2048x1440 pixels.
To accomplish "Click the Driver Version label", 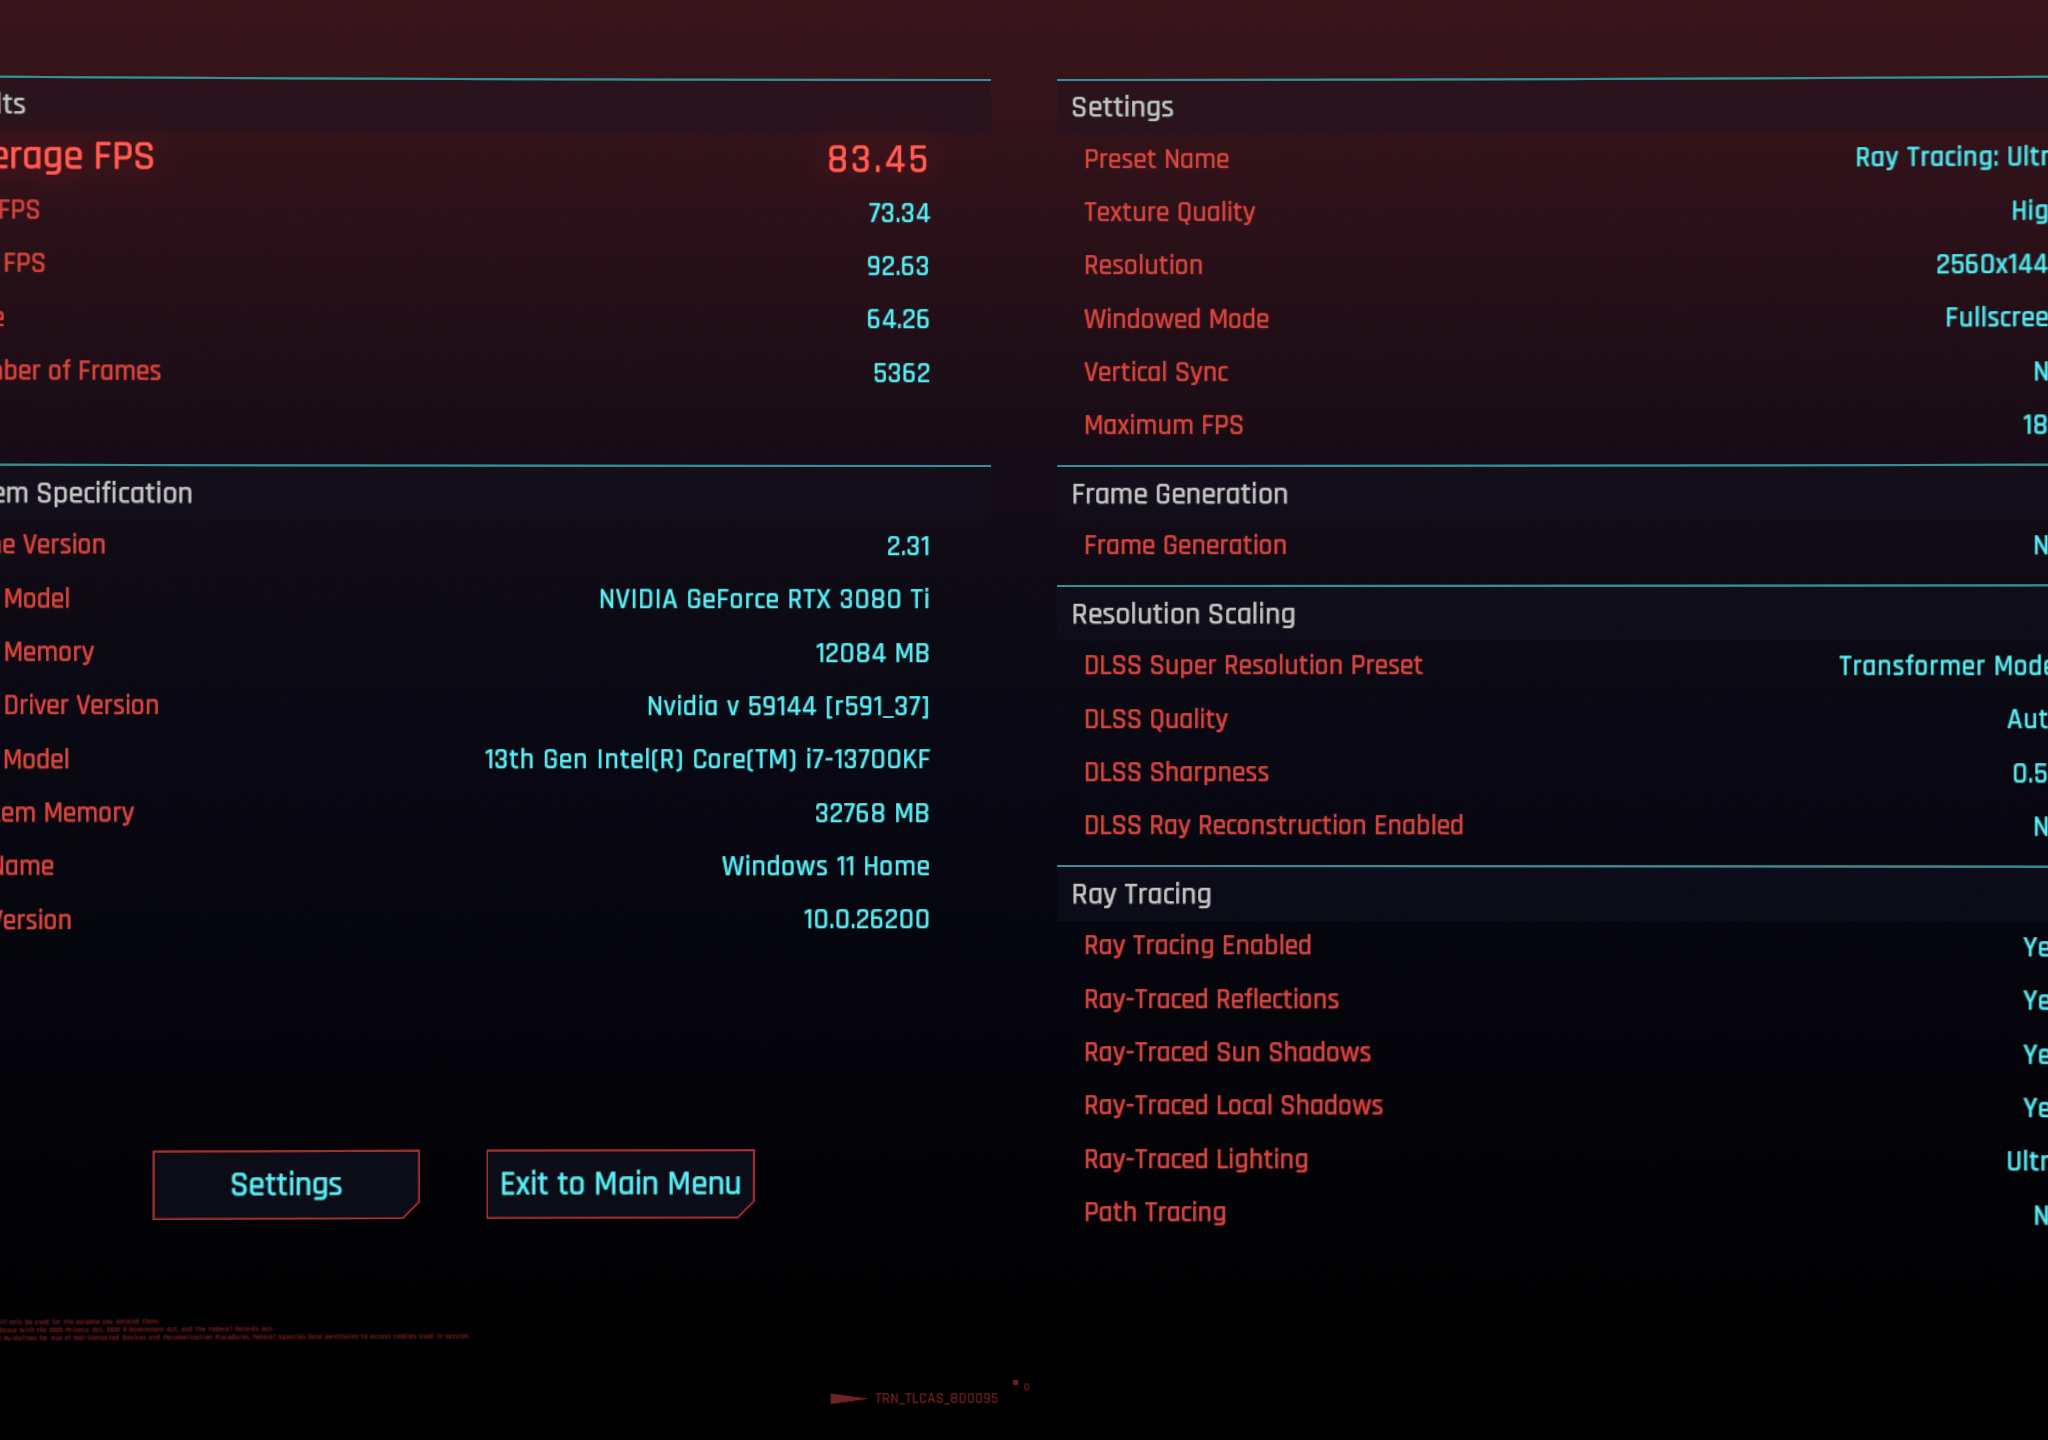I will tap(80, 705).
